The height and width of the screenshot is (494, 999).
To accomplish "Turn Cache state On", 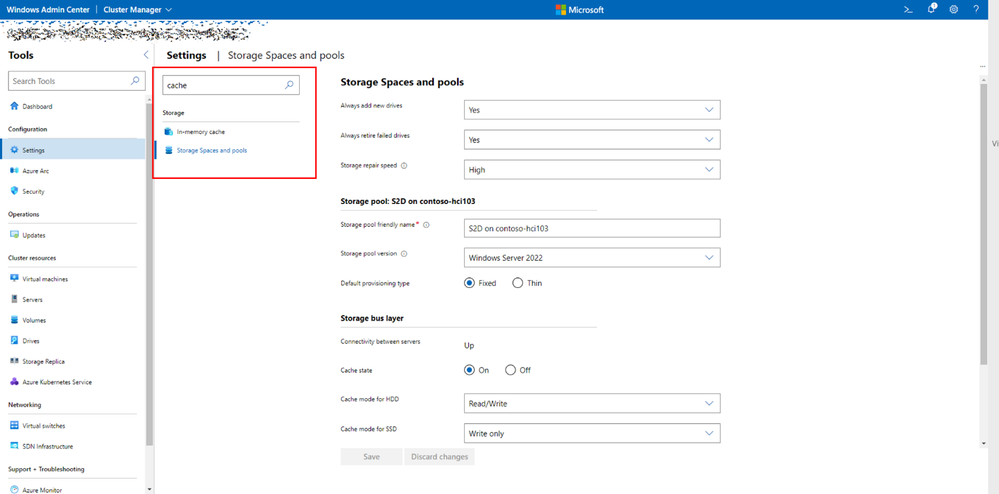I will pyautogui.click(x=470, y=370).
